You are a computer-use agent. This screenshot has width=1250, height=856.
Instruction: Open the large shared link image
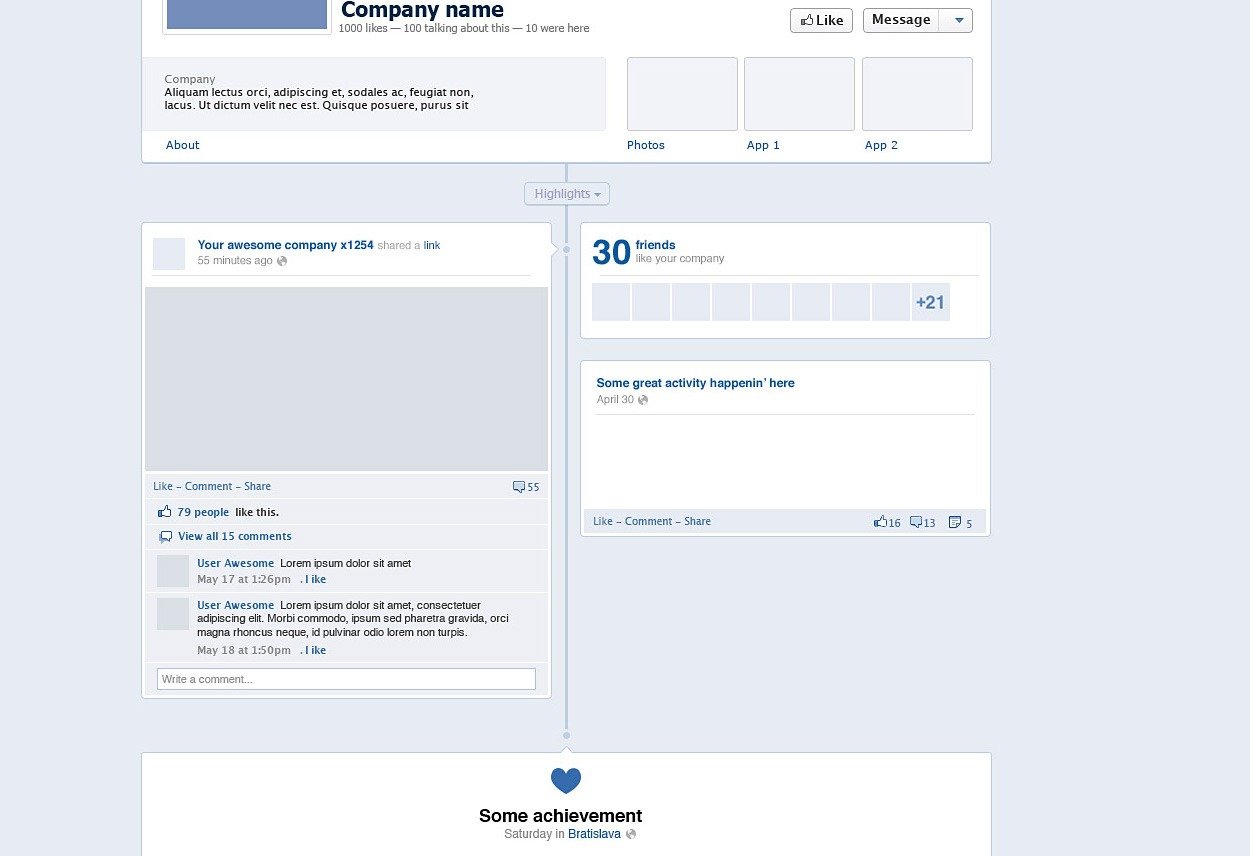coord(346,378)
